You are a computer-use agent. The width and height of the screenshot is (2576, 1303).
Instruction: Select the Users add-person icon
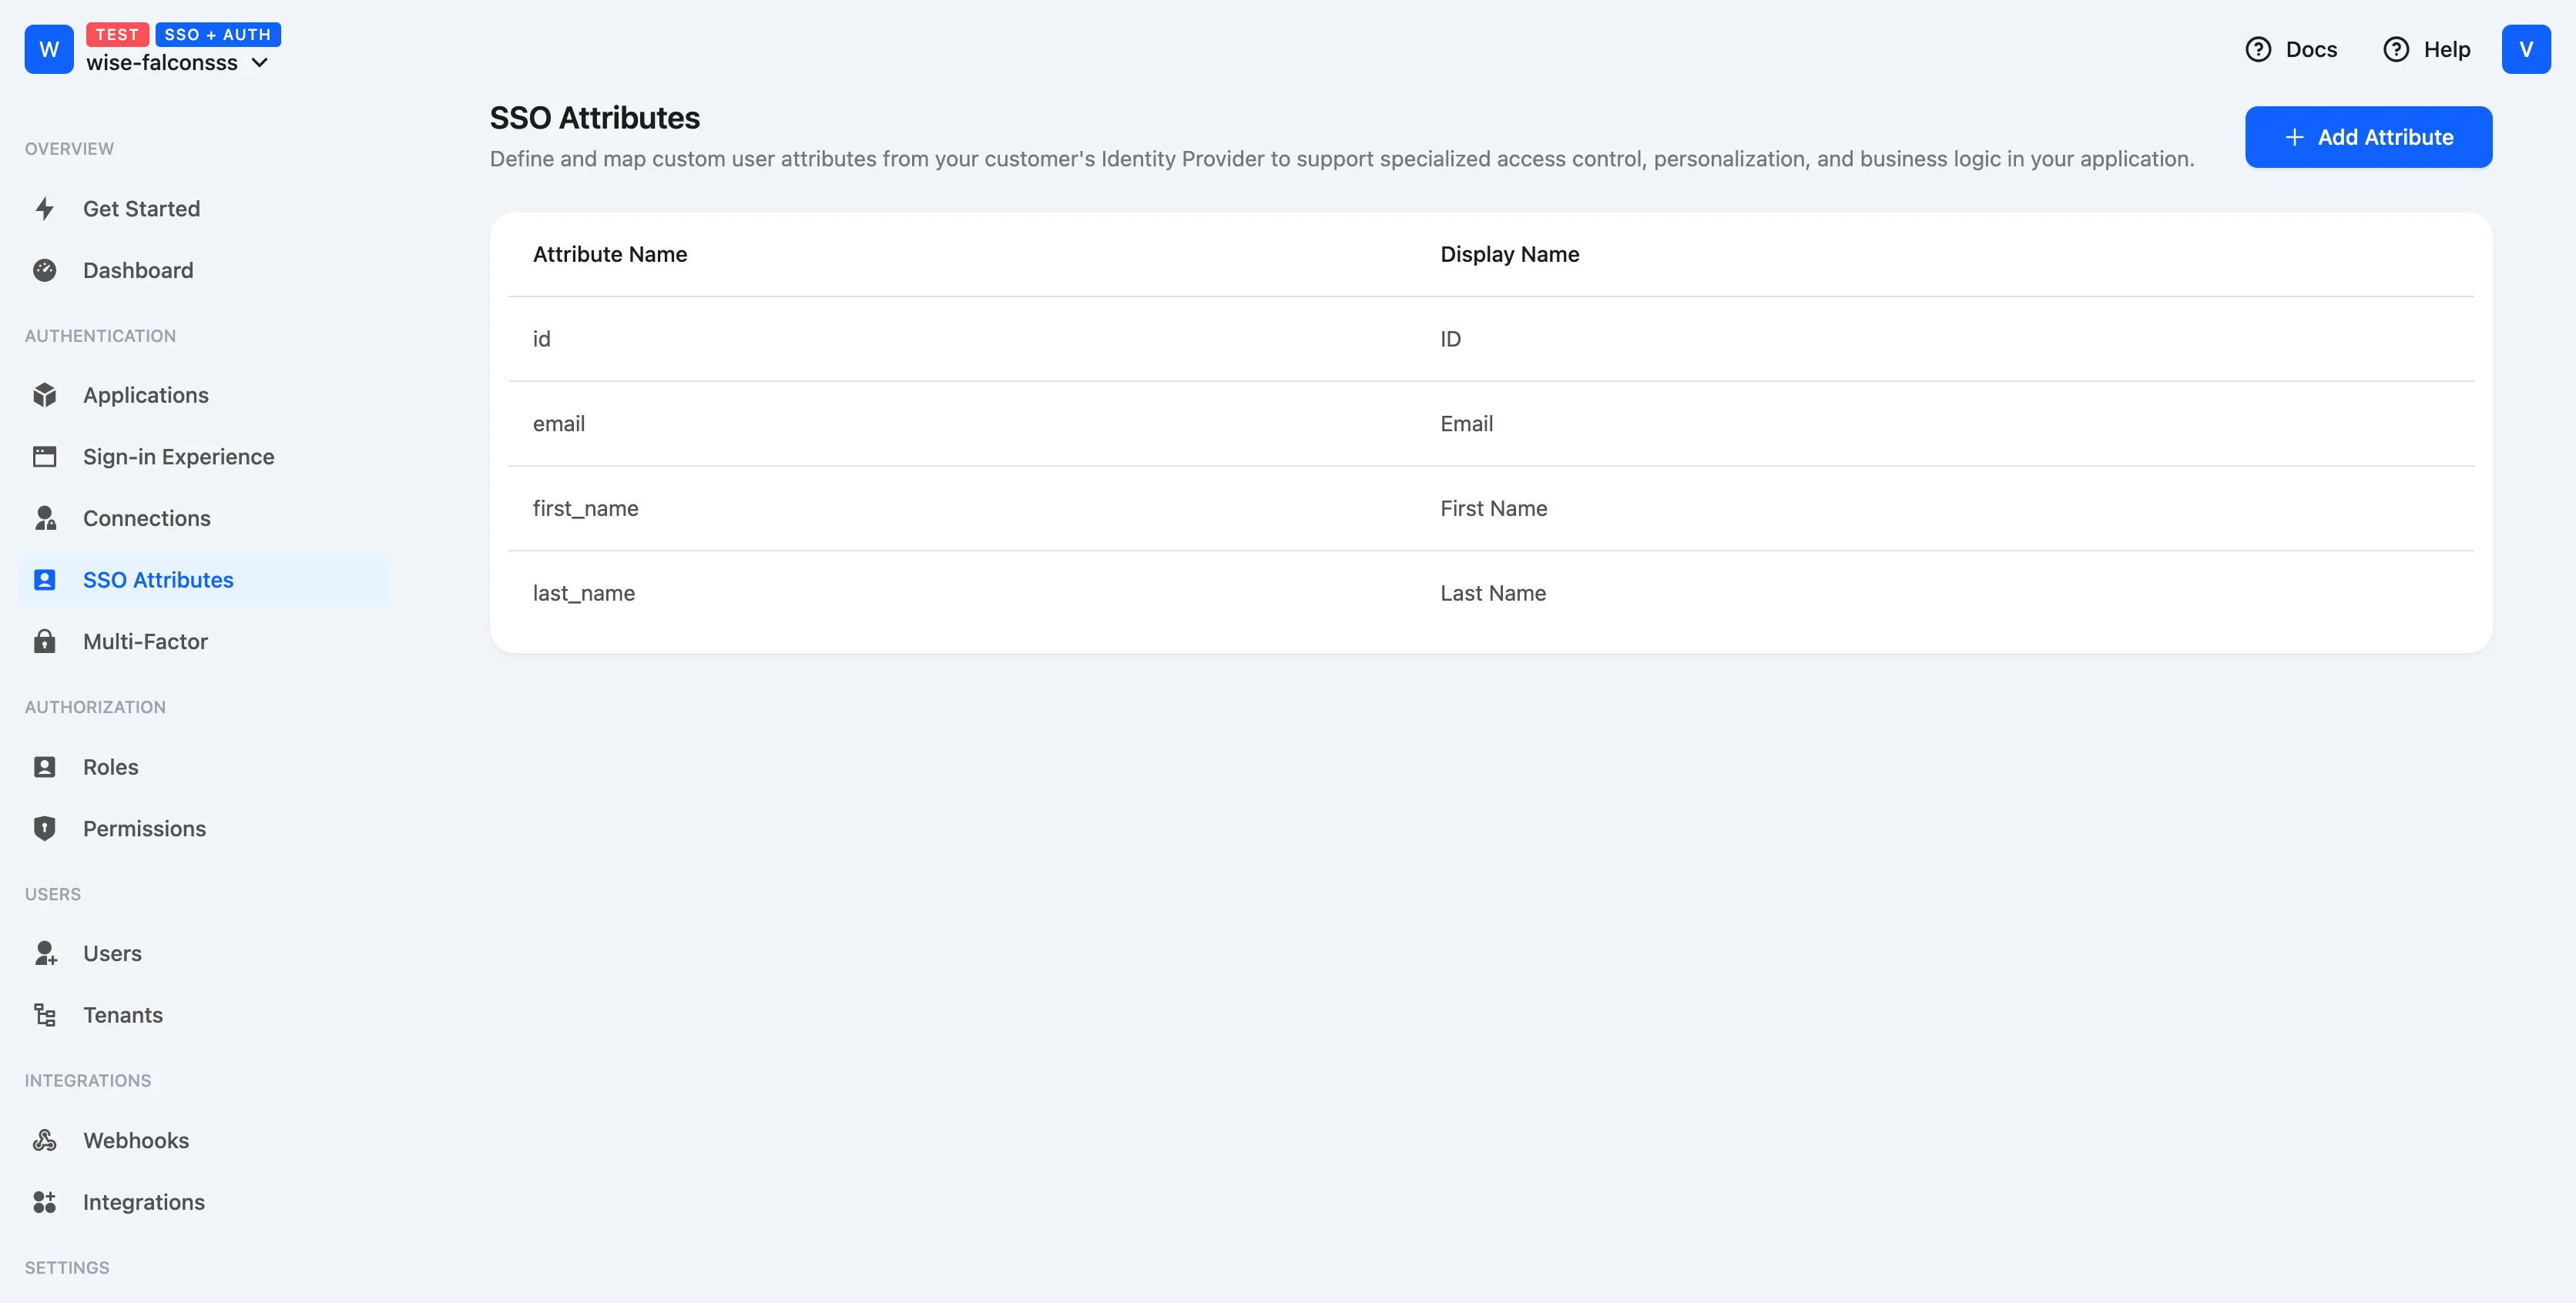click(45, 953)
